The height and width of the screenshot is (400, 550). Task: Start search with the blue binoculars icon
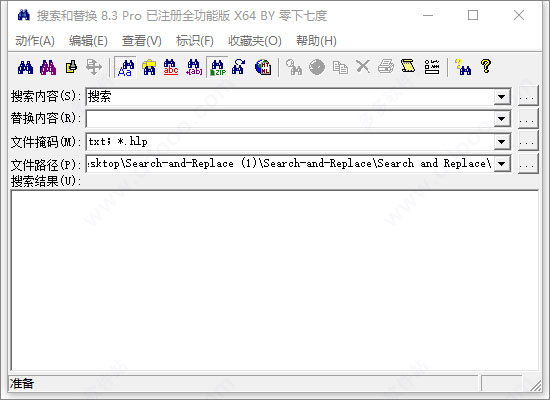[25, 67]
